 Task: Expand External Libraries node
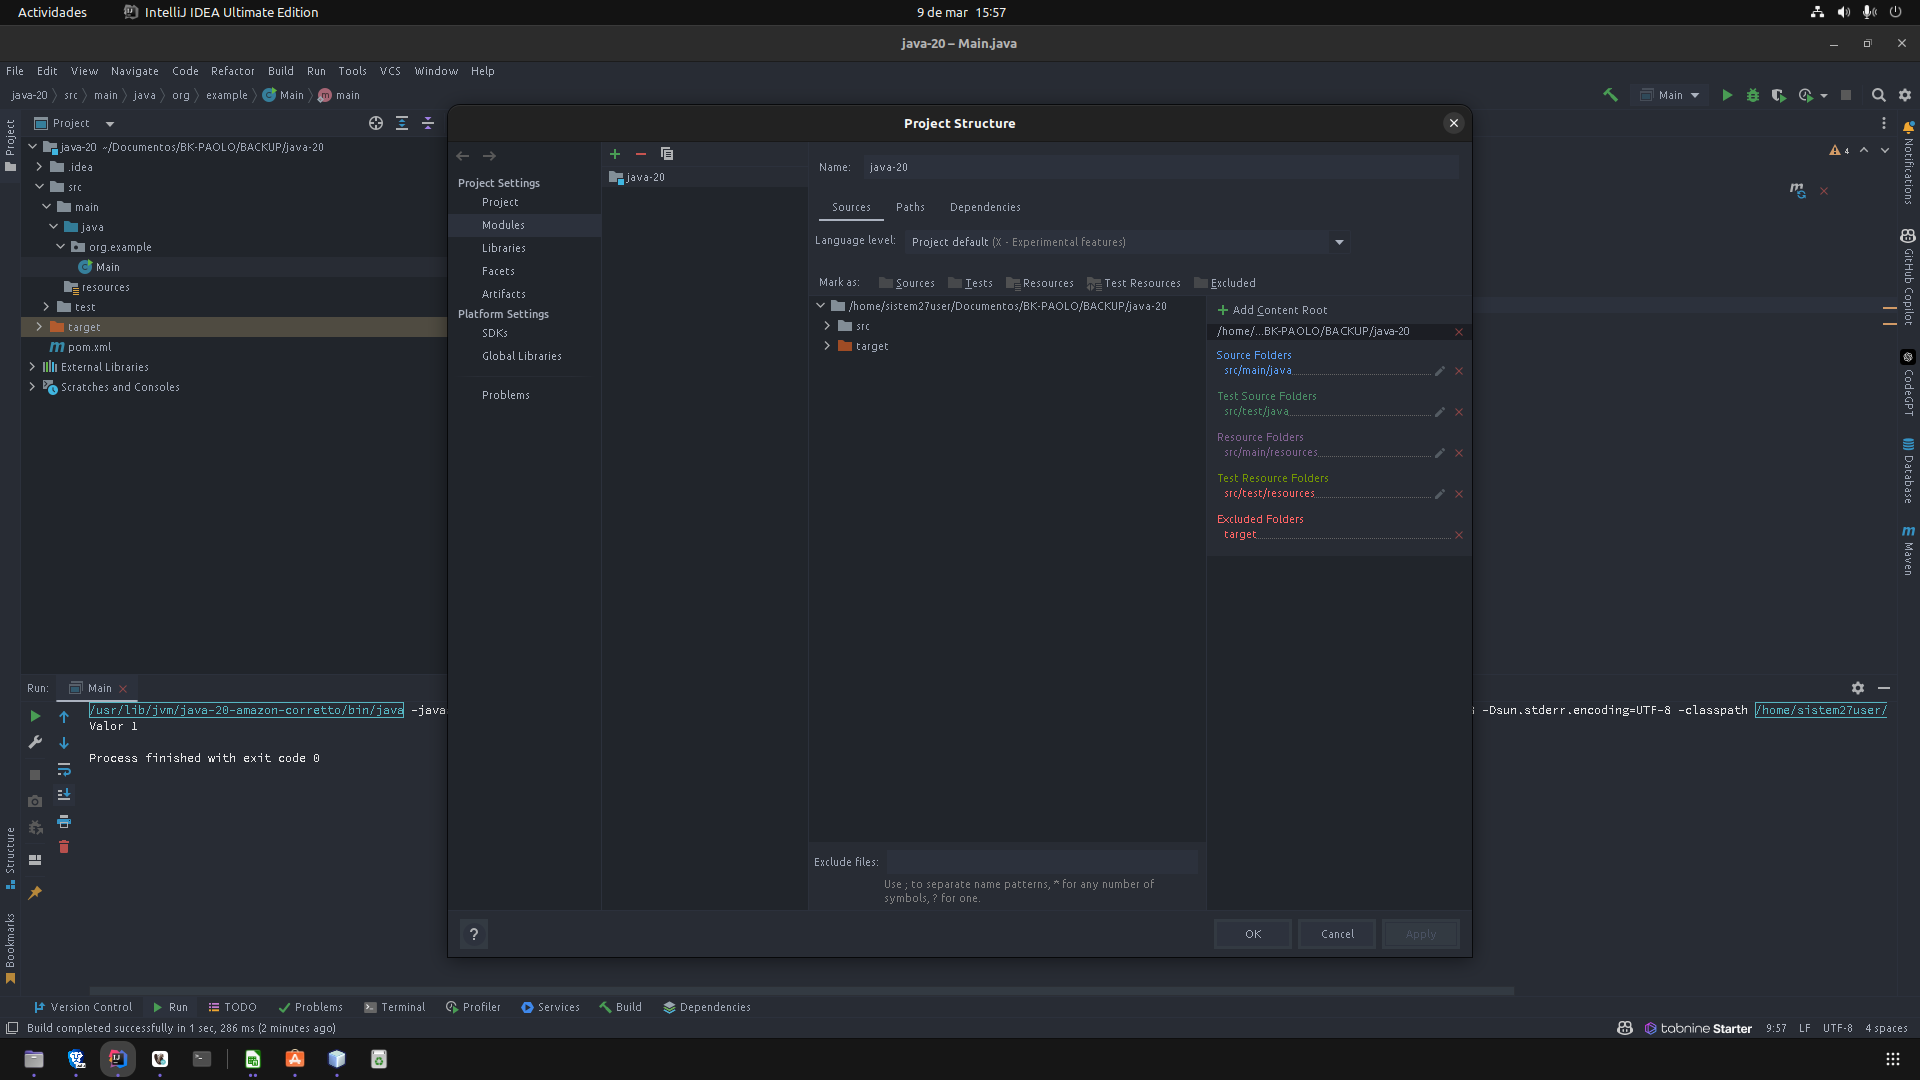tap(32, 367)
